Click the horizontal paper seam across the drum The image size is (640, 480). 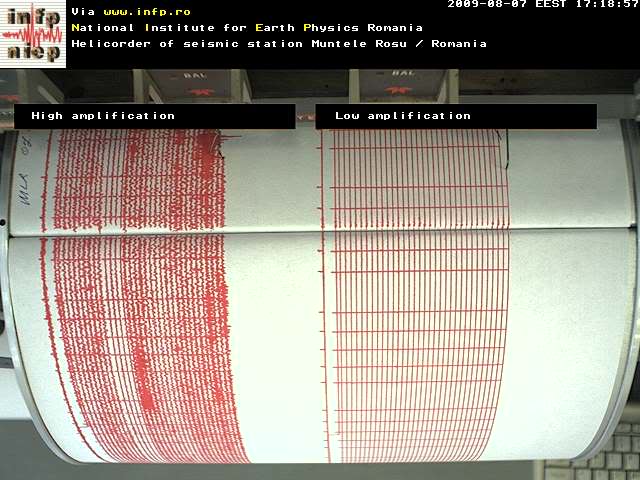[320, 232]
